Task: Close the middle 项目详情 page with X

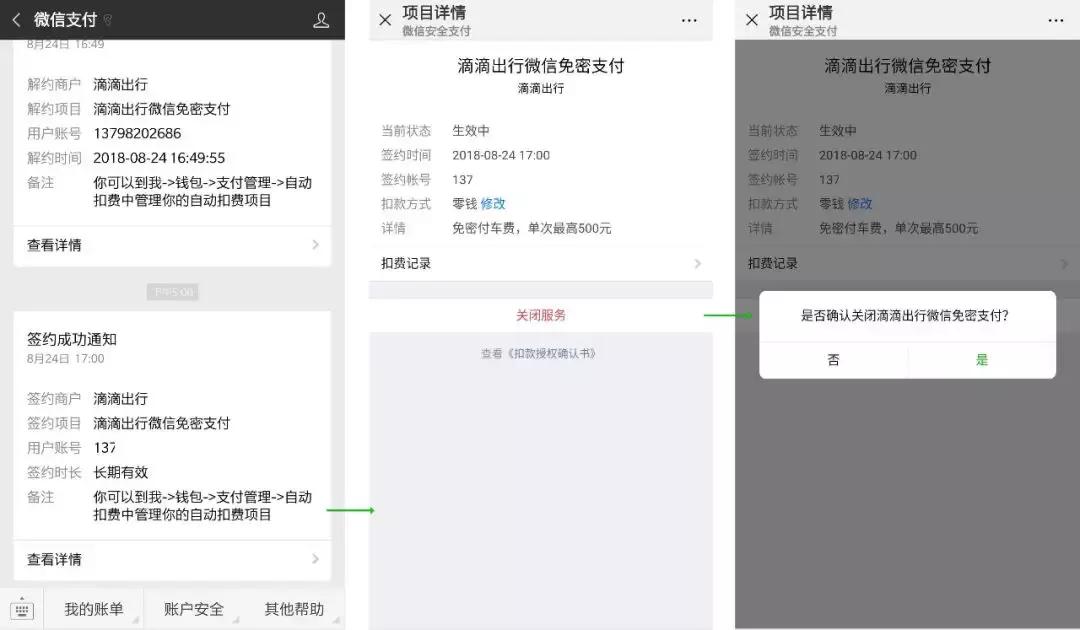Action: pyautogui.click(x=384, y=19)
